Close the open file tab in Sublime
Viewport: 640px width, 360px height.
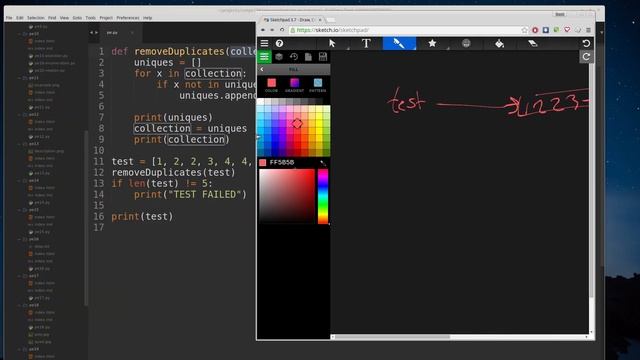(x=132, y=33)
